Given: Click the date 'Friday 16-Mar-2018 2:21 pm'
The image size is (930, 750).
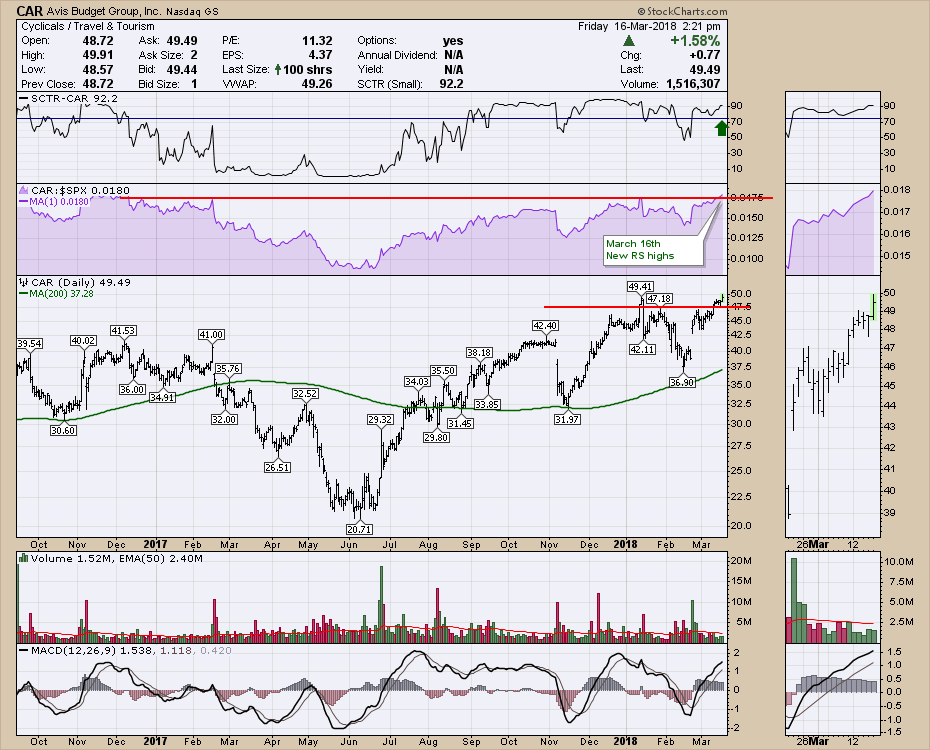Looking at the screenshot, I should click(649, 26).
